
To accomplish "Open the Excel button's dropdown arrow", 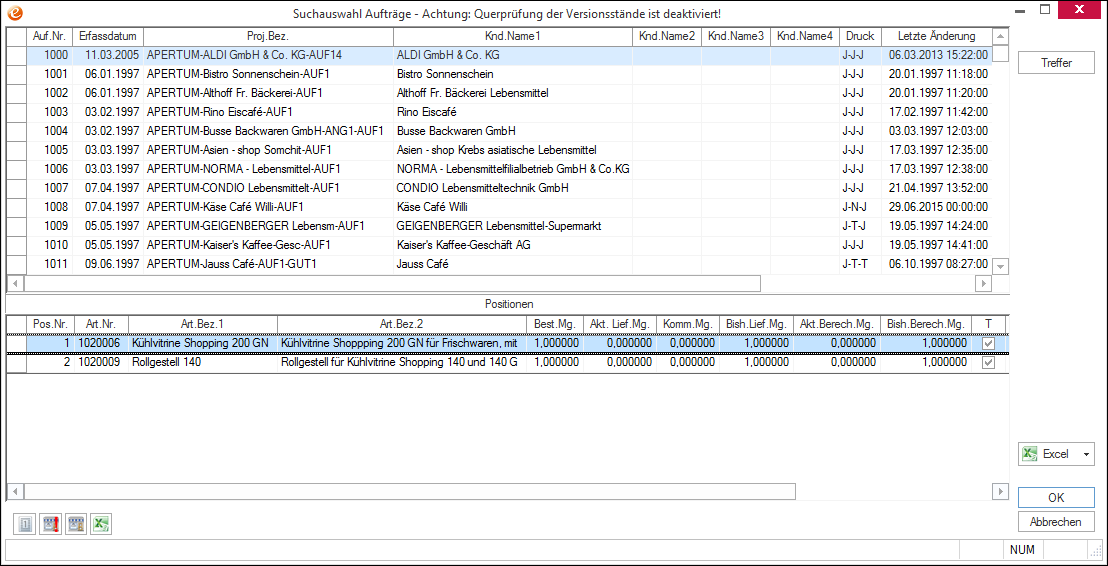I will (x=1085, y=454).
